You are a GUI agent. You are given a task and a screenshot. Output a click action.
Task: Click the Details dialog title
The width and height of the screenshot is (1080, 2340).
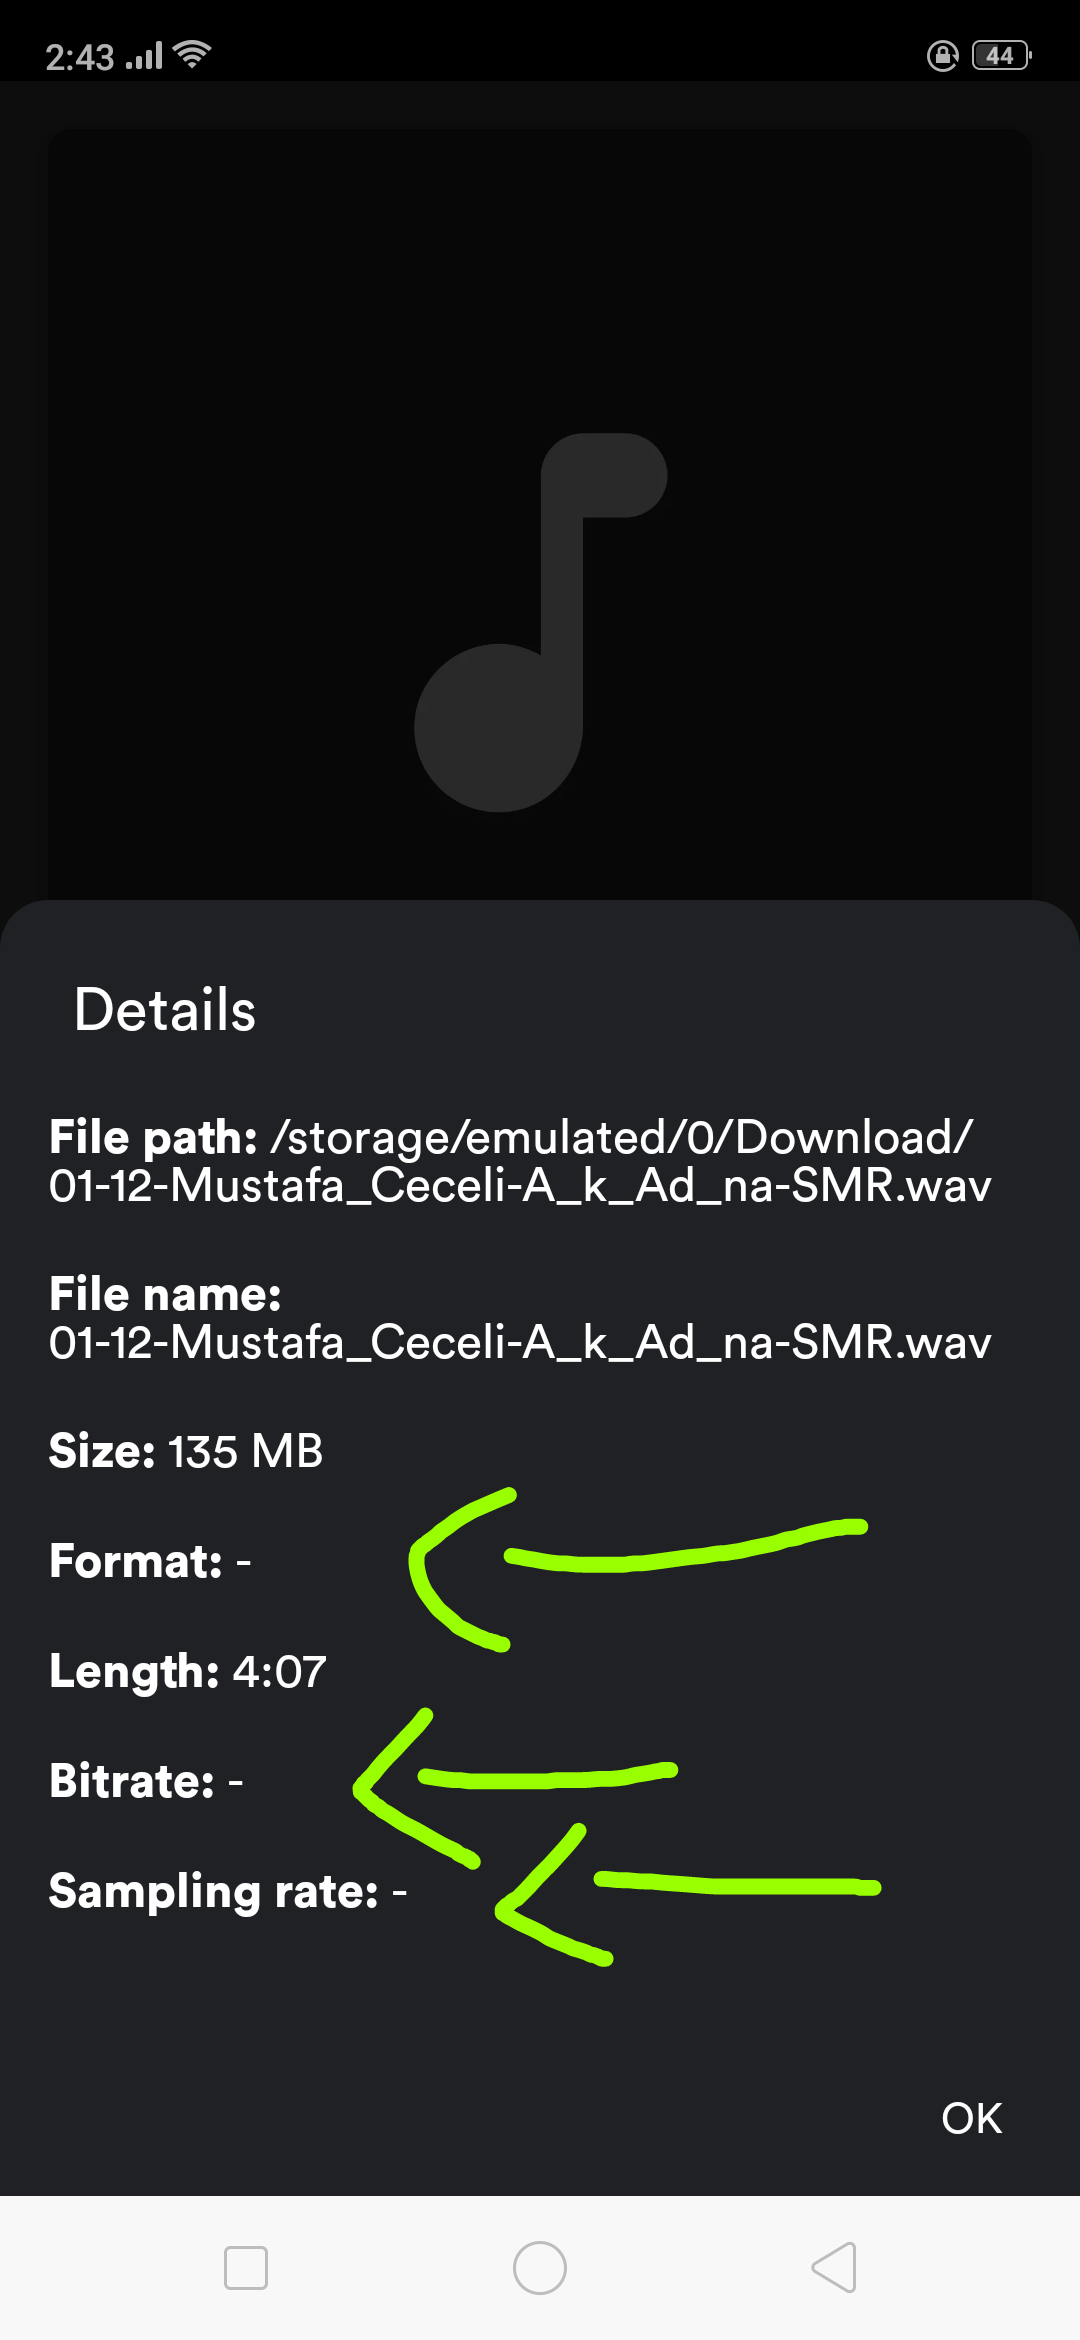[164, 1010]
